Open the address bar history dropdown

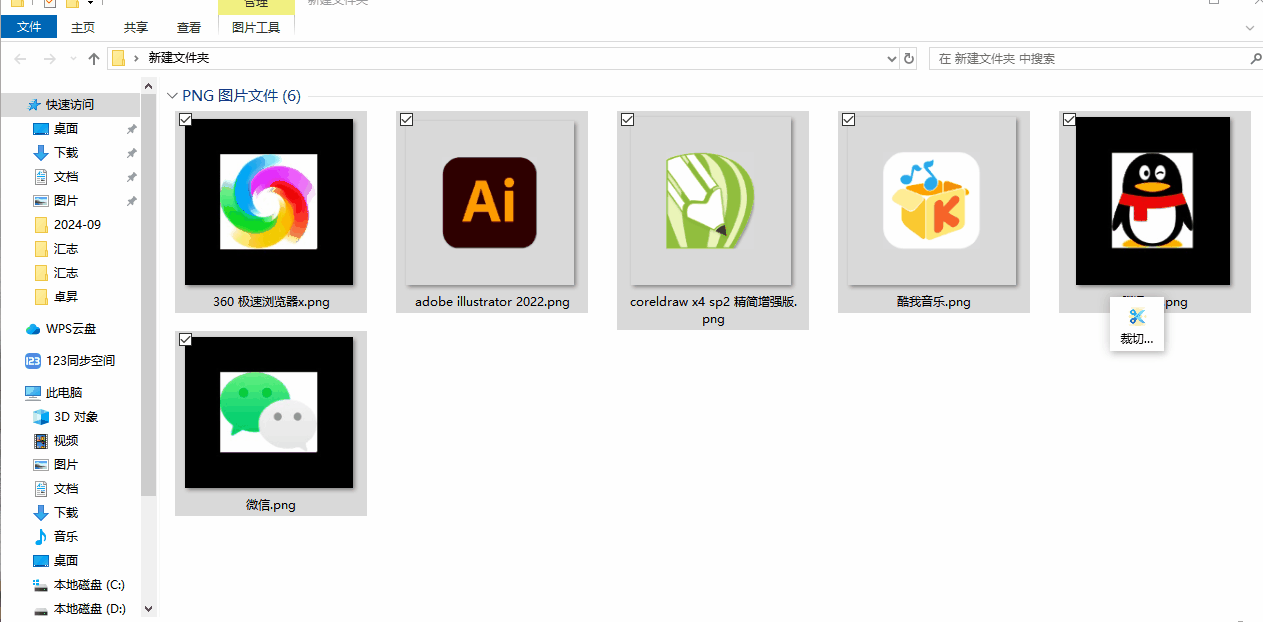click(x=893, y=59)
